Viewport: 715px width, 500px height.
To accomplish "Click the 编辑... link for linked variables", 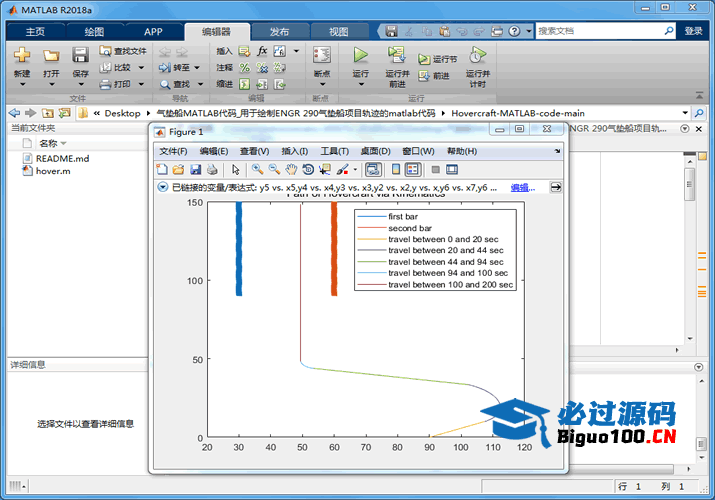I will (523, 187).
